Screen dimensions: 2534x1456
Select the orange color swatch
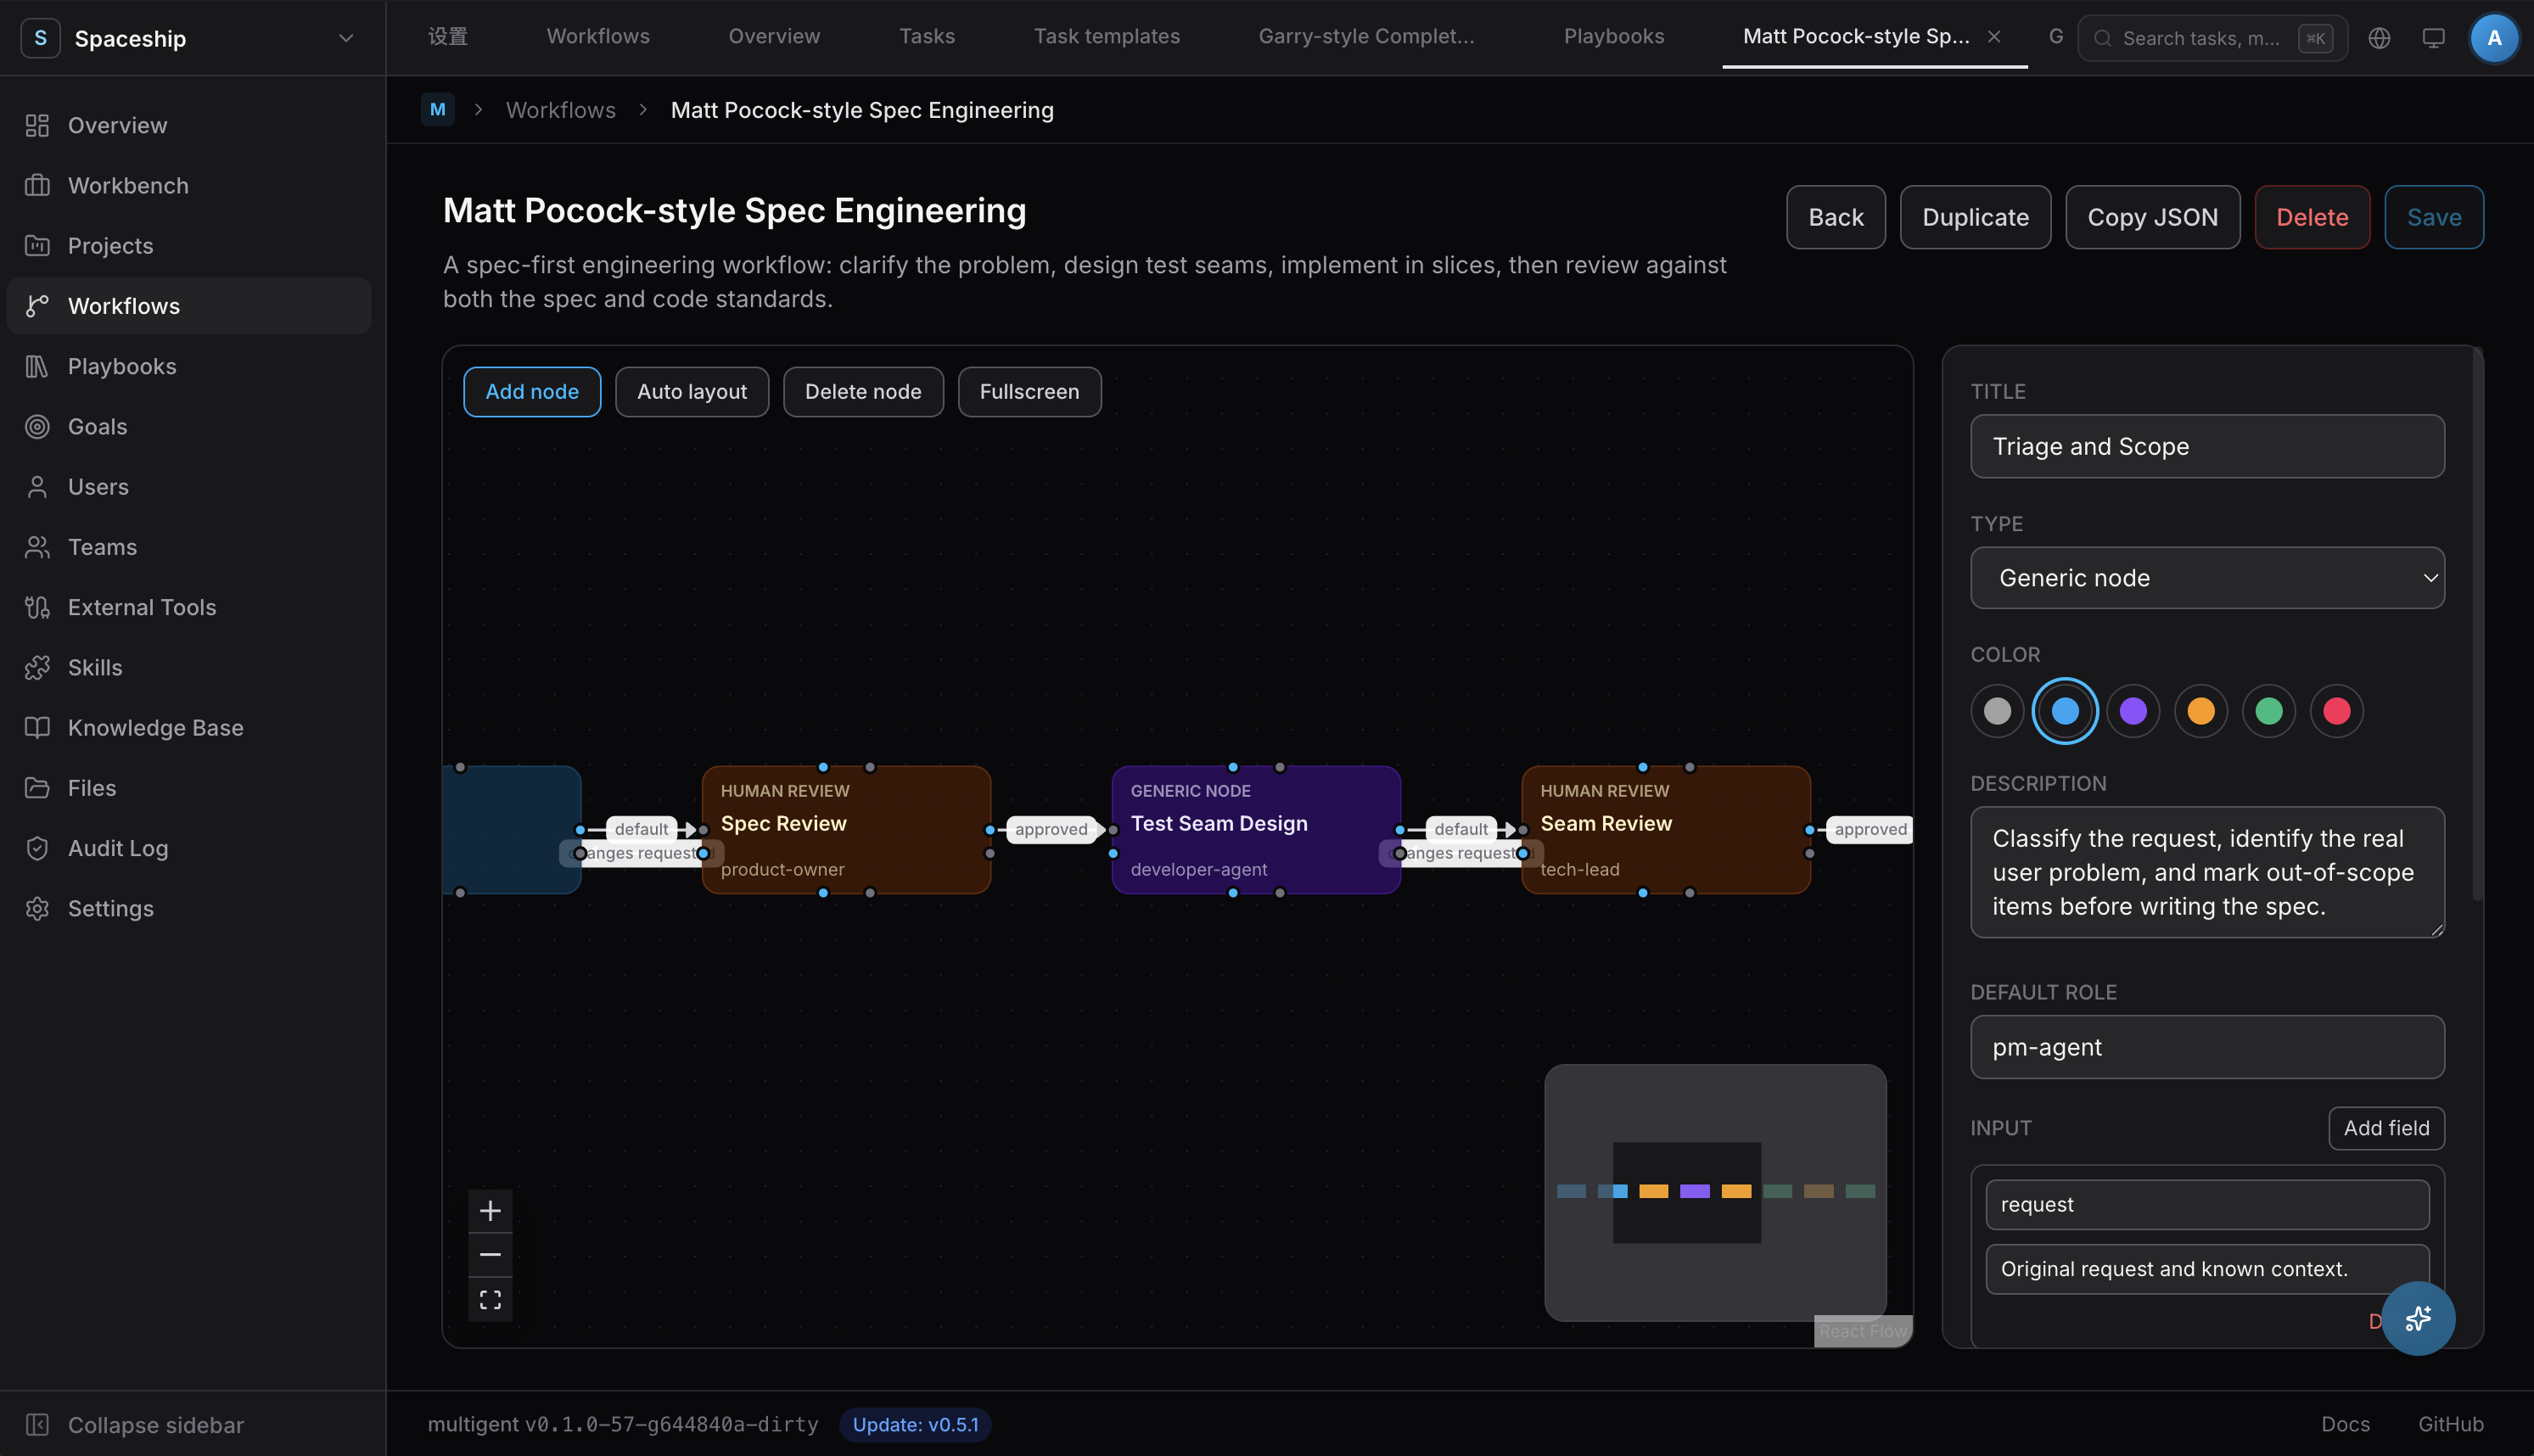coord(2200,711)
